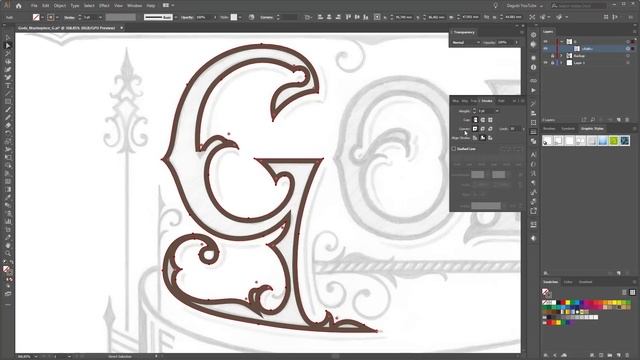Increase Stroke panel weight with stepper
640x360 pixels.
(474, 109)
